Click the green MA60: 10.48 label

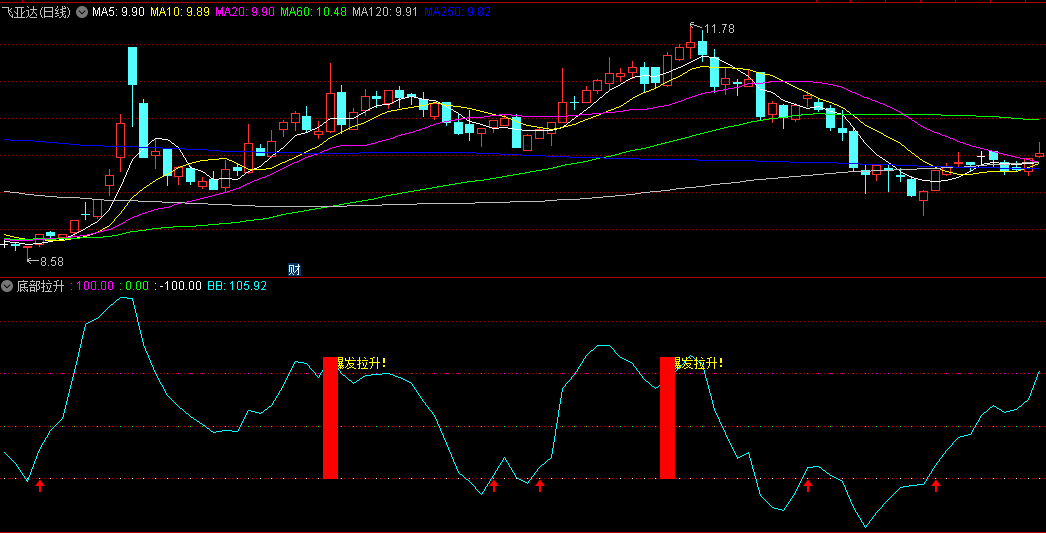click(x=314, y=12)
